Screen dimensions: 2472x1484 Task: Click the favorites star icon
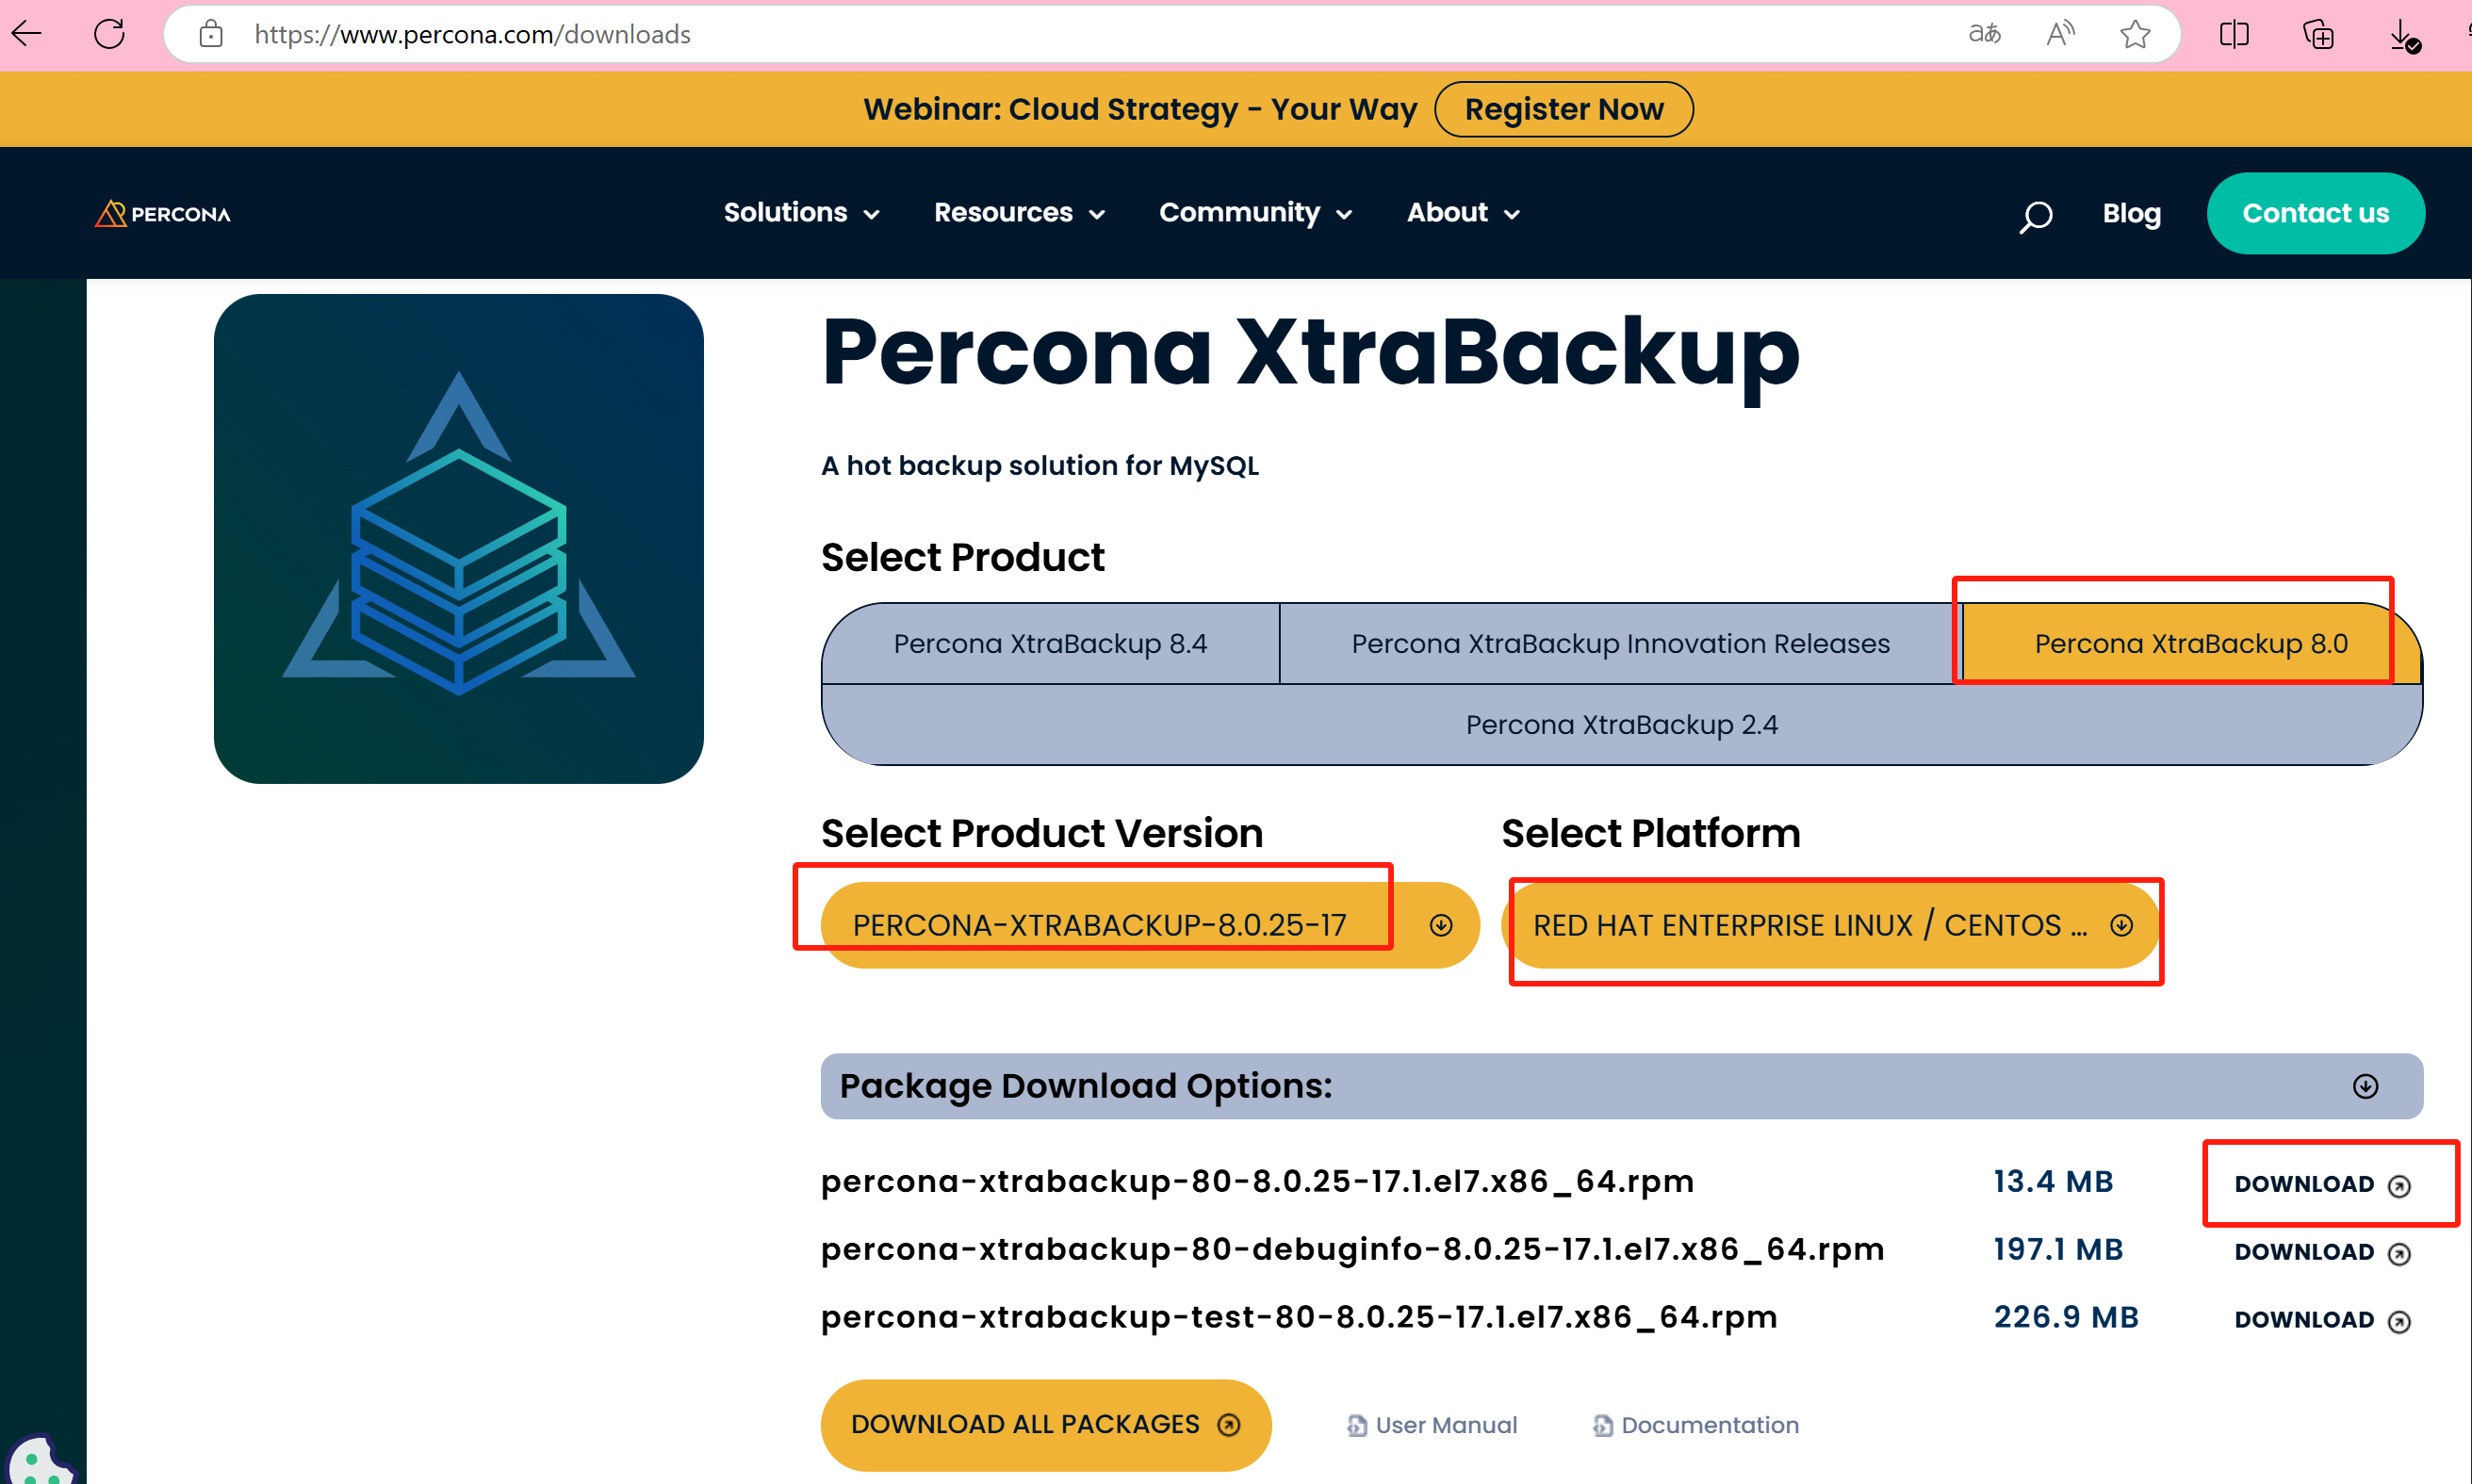(2134, 34)
